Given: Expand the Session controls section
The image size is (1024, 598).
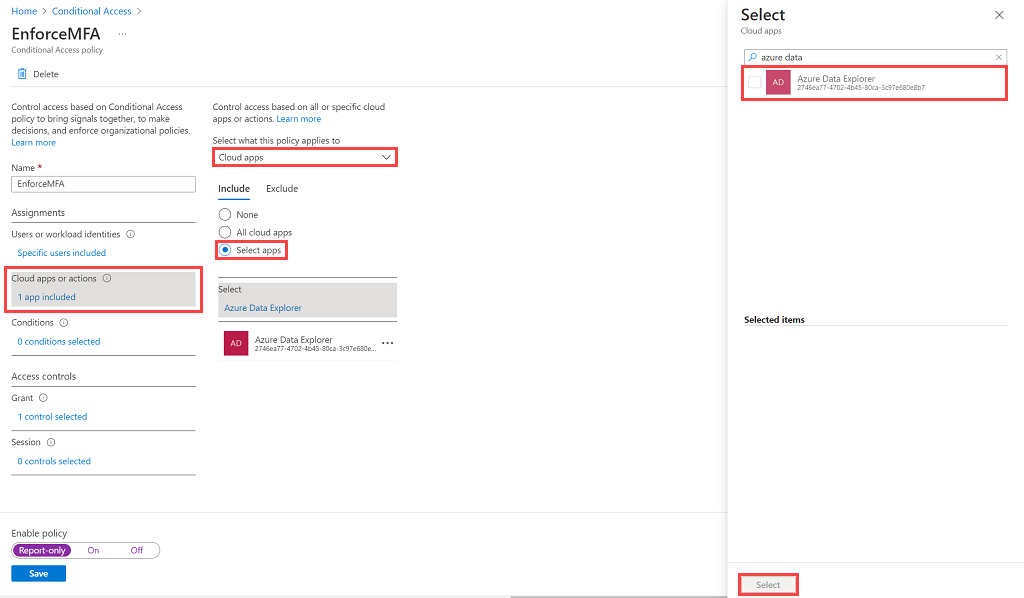Looking at the screenshot, I should (x=54, y=460).
